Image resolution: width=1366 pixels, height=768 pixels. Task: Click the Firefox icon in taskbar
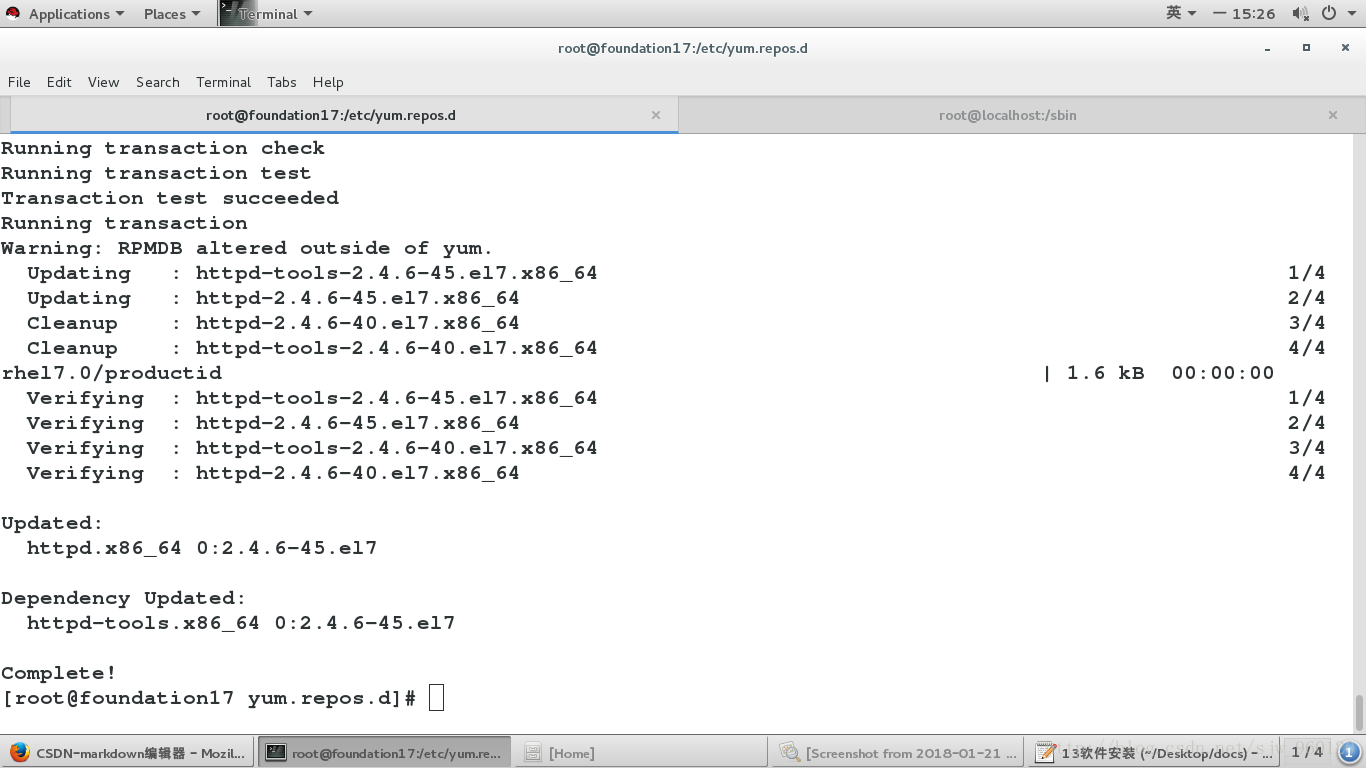[x=19, y=753]
